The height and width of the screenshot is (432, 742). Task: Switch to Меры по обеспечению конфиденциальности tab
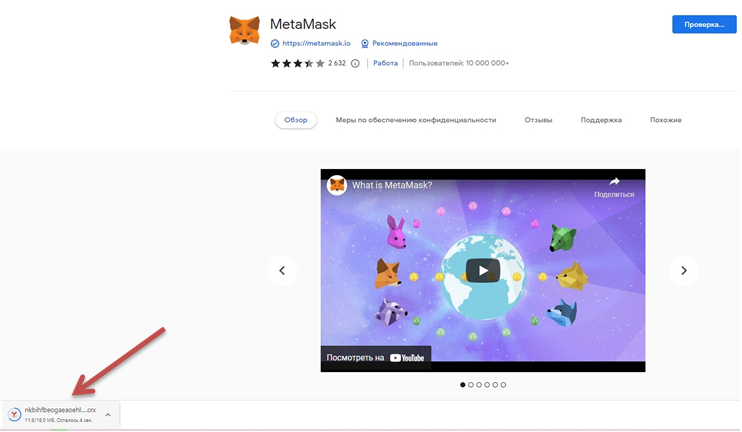416,120
